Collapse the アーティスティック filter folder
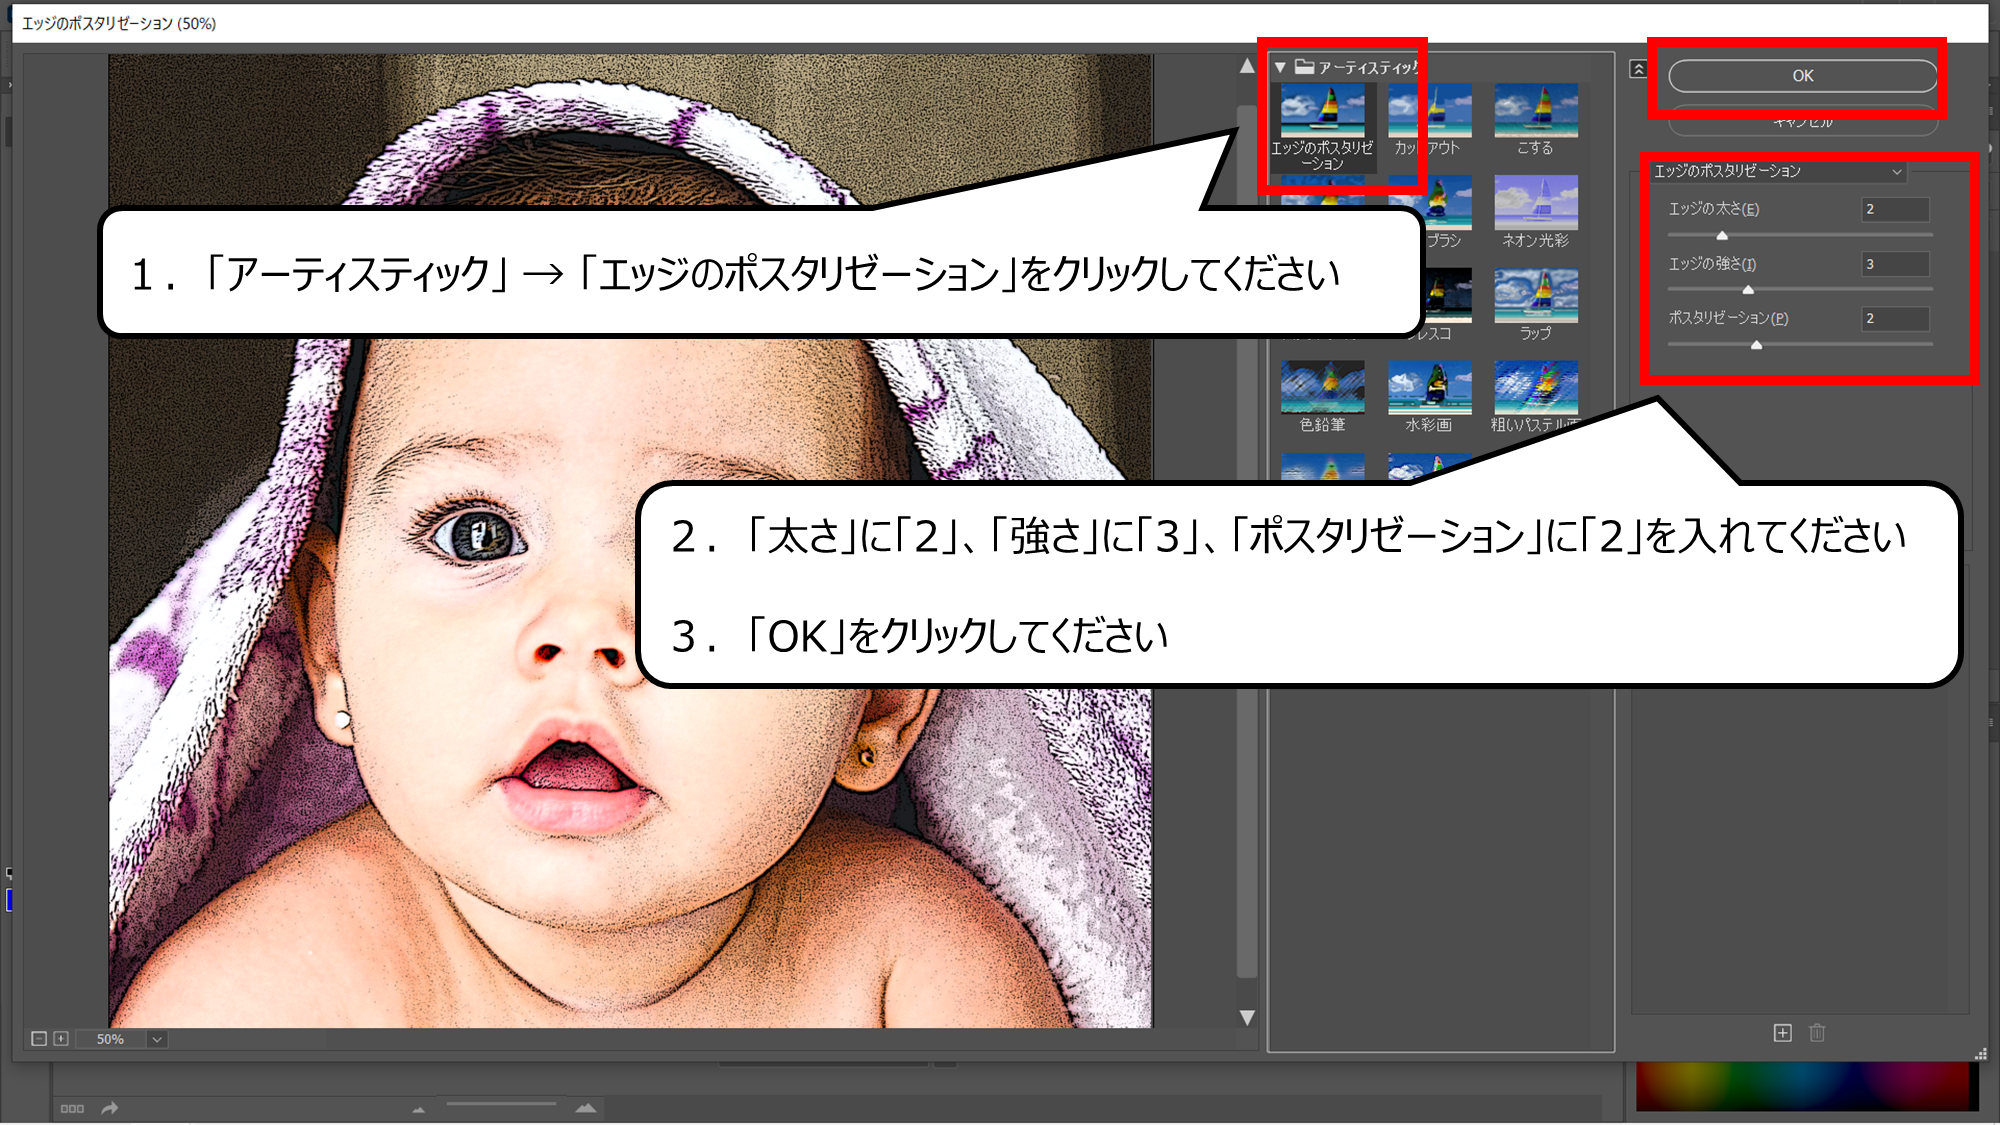 1280,67
